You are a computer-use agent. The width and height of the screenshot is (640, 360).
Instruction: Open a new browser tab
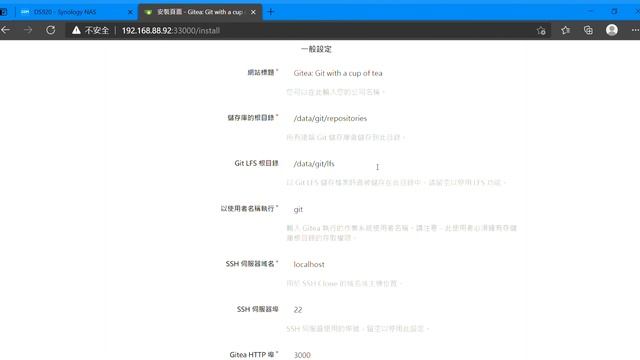pyautogui.click(x=271, y=12)
